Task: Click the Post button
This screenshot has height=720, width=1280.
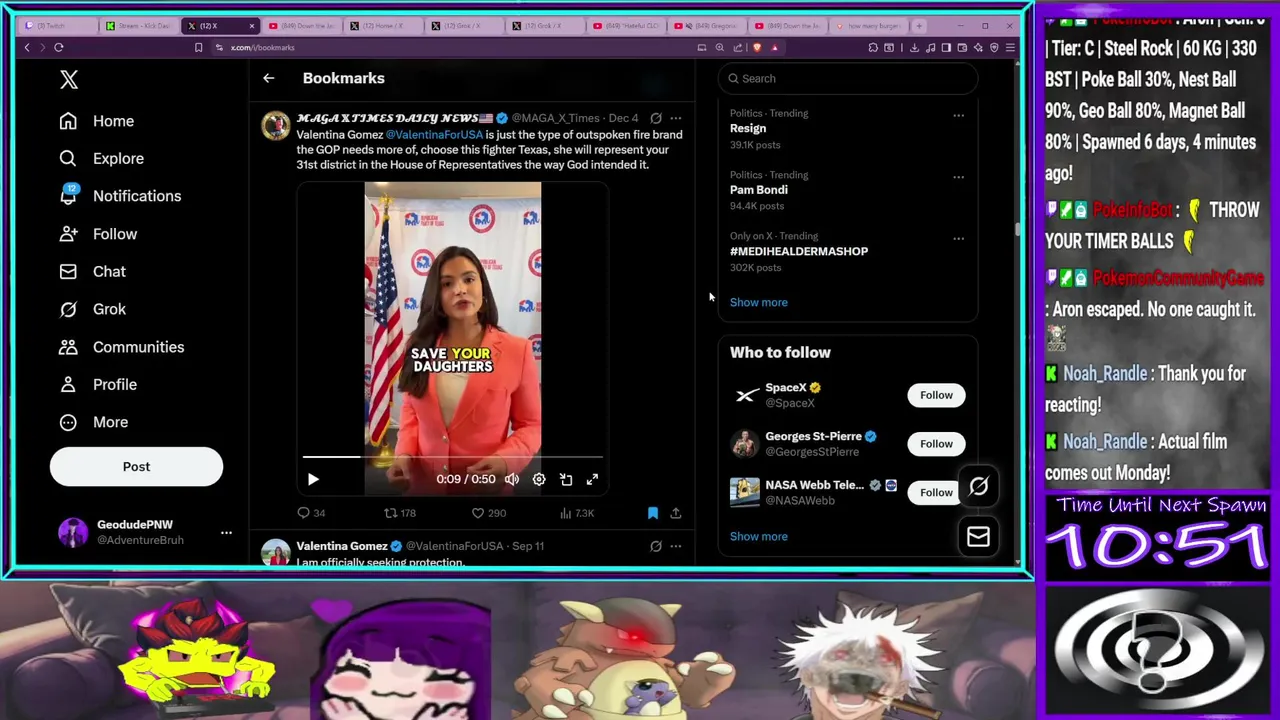Action: pyautogui.click(x=136, y=467)
